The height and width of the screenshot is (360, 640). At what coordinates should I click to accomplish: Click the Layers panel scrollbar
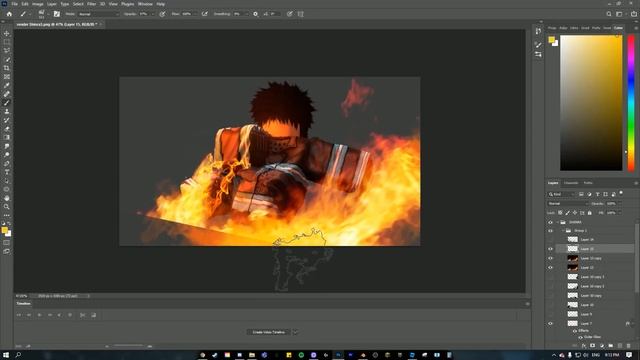click(637, 257)
